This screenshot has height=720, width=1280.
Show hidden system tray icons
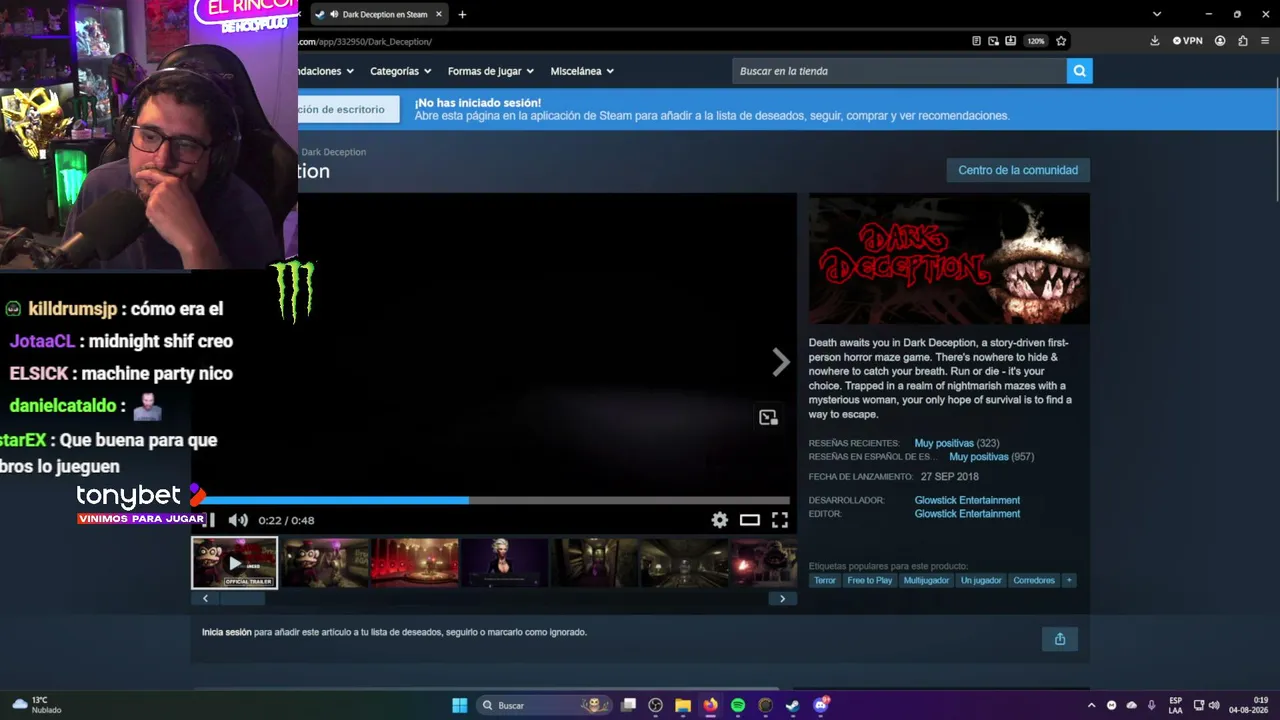coord(1091,705)
